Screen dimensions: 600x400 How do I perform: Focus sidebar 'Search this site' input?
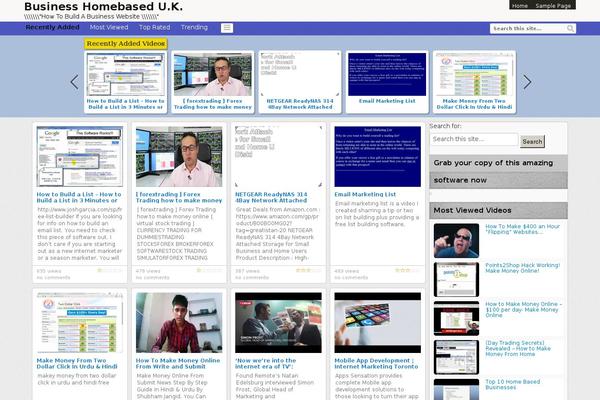pos(474,139)
